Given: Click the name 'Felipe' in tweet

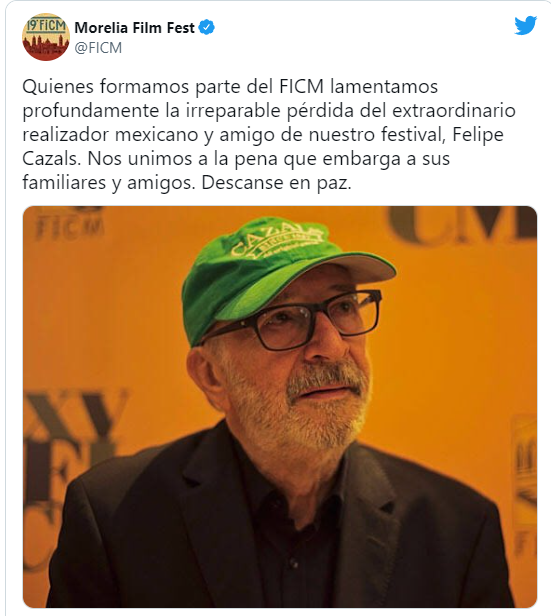Looking at the screenshot, I should (478, 135).
